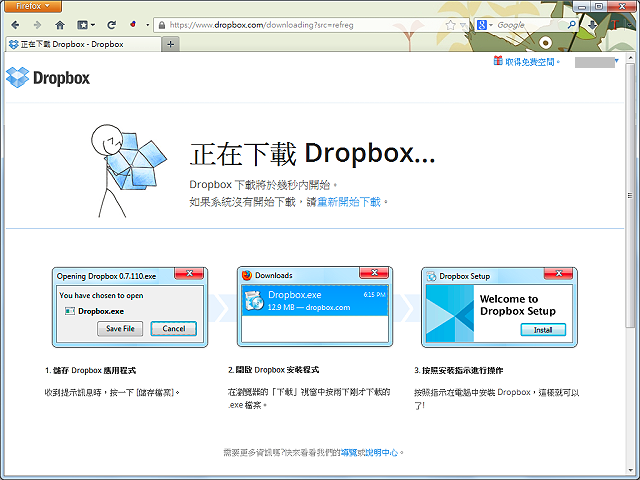Open a new tab with the plus button
This screenshot has height=480, width=640.
pyautogui.click(x=171, y=44)
